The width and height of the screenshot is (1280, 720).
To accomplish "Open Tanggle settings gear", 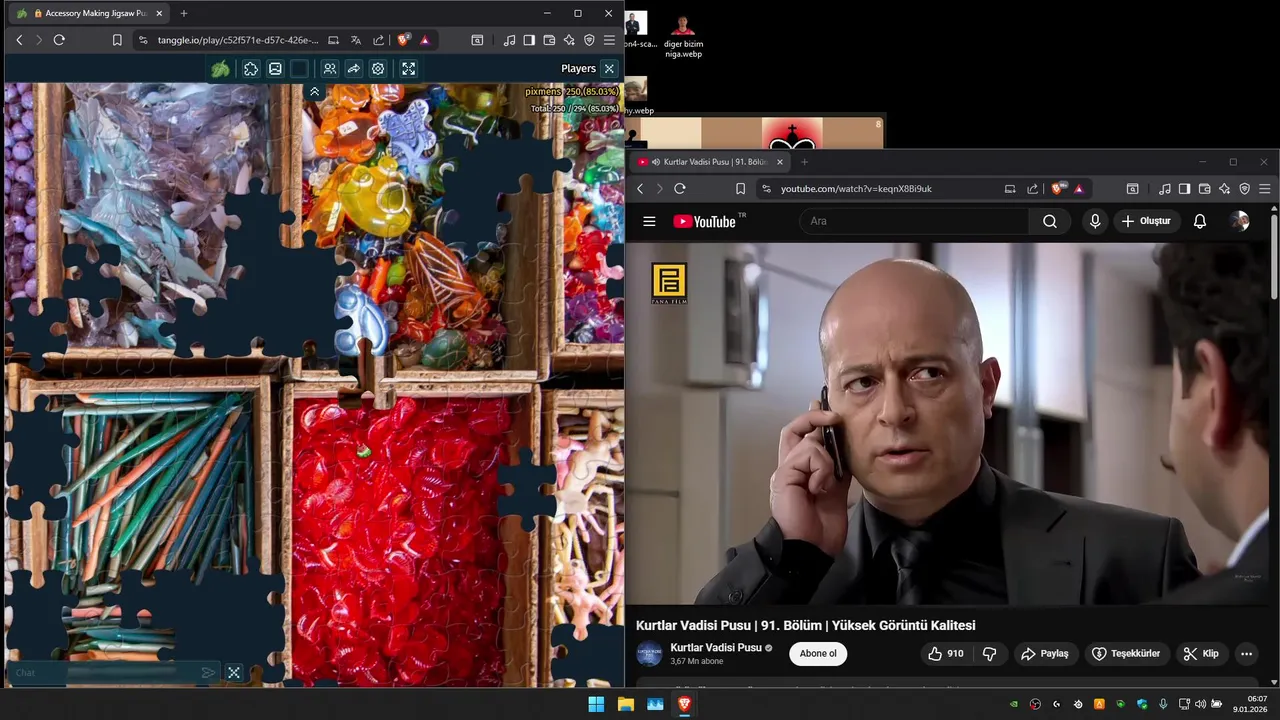I will pyautogui.click(x=378, y=69).
